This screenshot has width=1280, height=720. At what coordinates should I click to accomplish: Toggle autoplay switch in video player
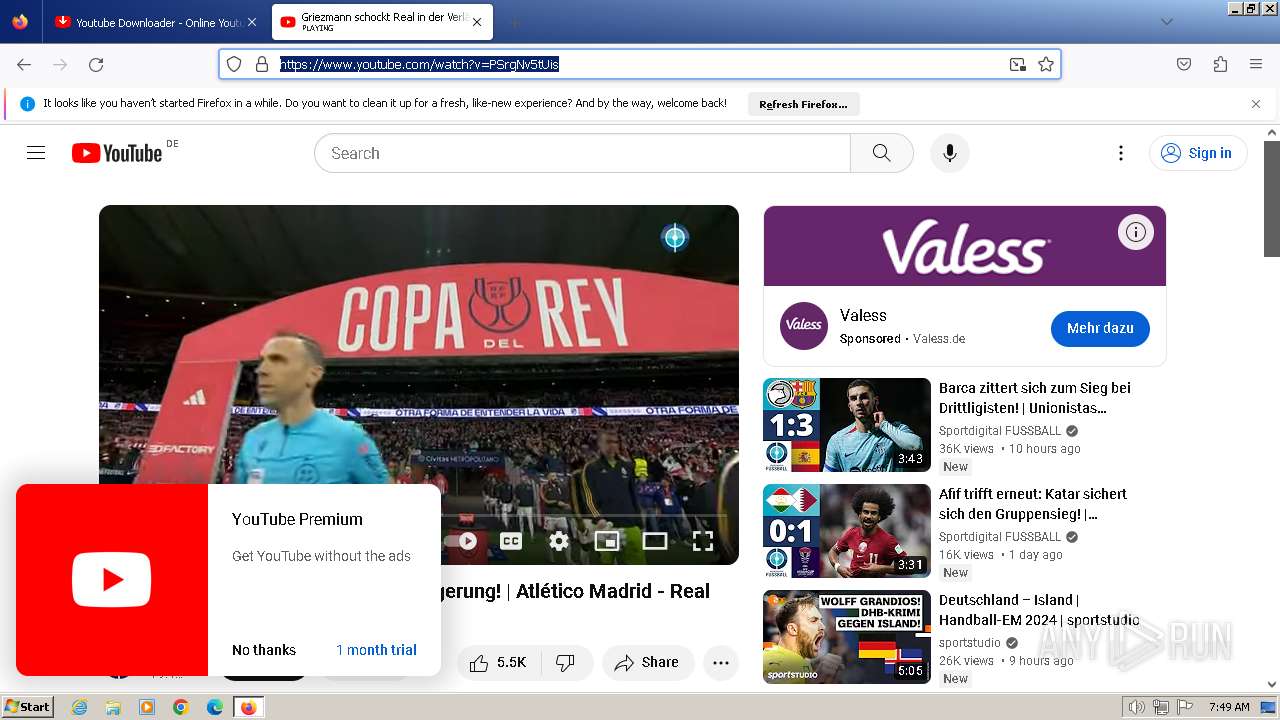click(x=462, y=541)
